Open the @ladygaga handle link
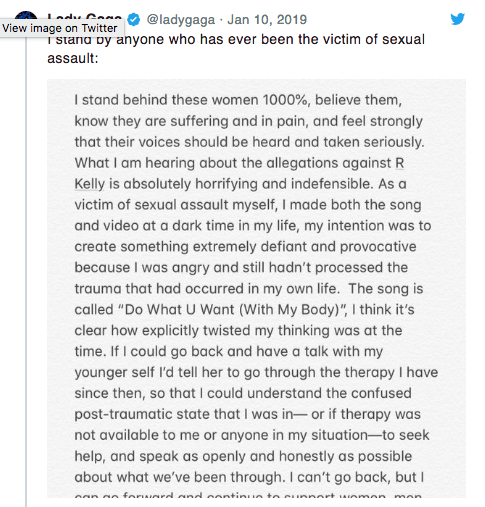The width and height of the screenshot is (485, 507). (181, 20)
